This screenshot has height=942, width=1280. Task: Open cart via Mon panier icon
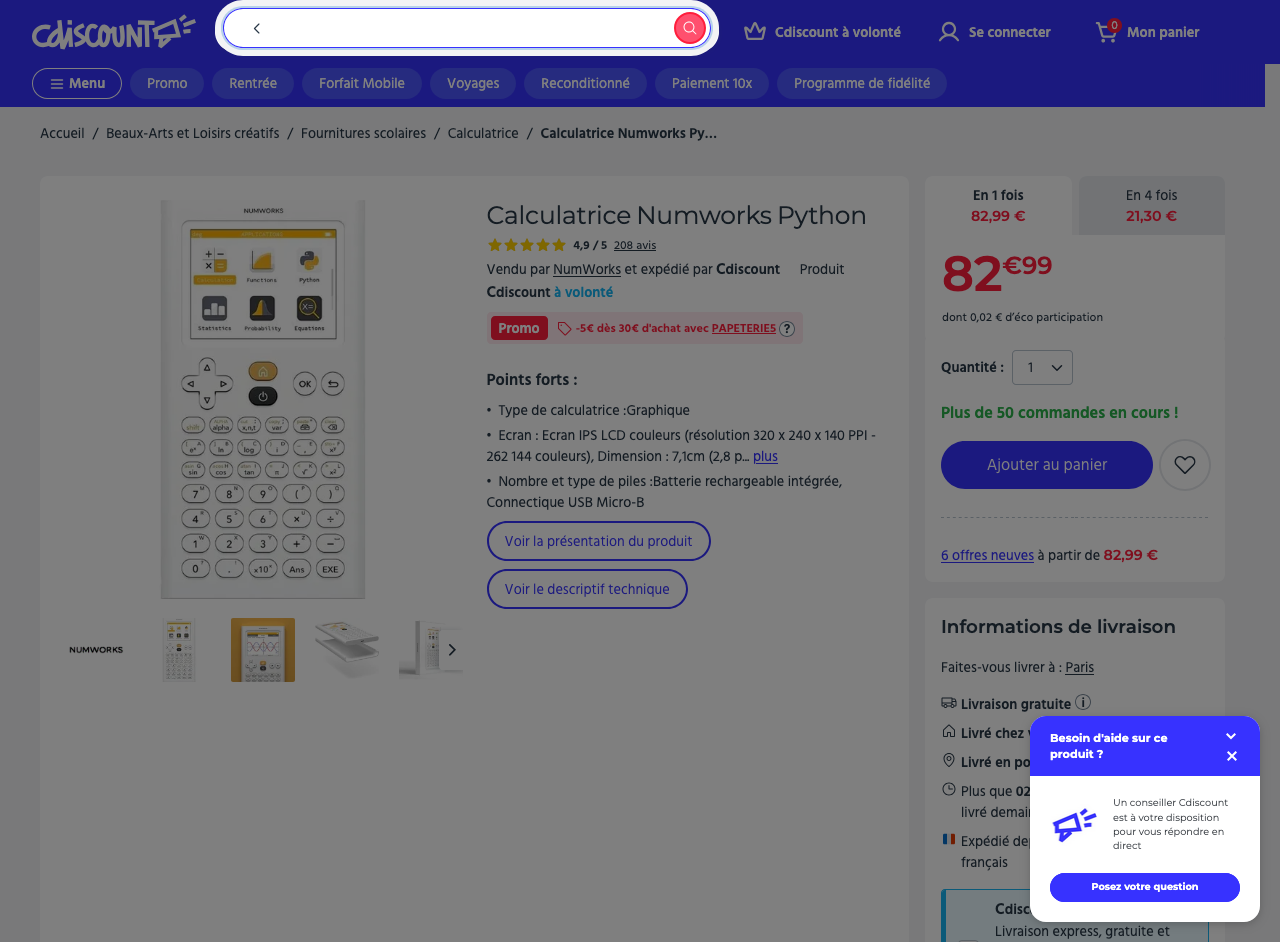click(x=1106, y=31)
